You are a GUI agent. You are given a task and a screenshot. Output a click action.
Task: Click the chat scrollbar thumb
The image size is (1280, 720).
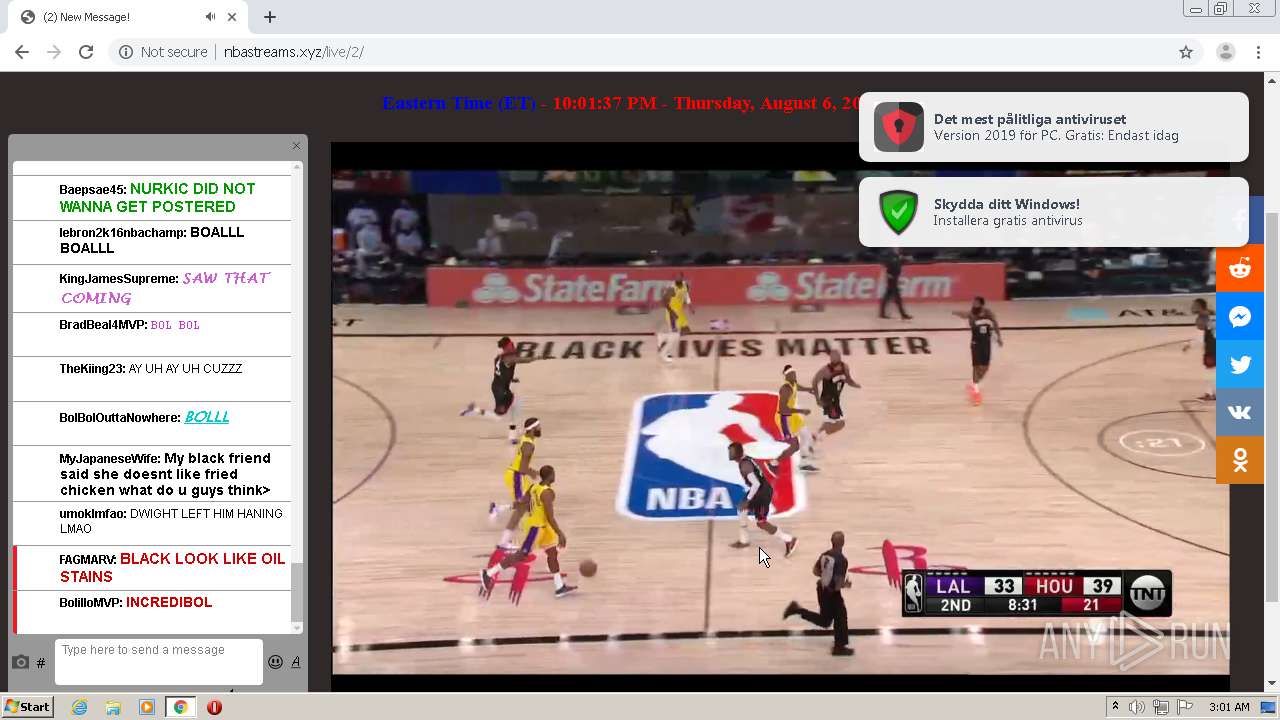pos(296,592)
